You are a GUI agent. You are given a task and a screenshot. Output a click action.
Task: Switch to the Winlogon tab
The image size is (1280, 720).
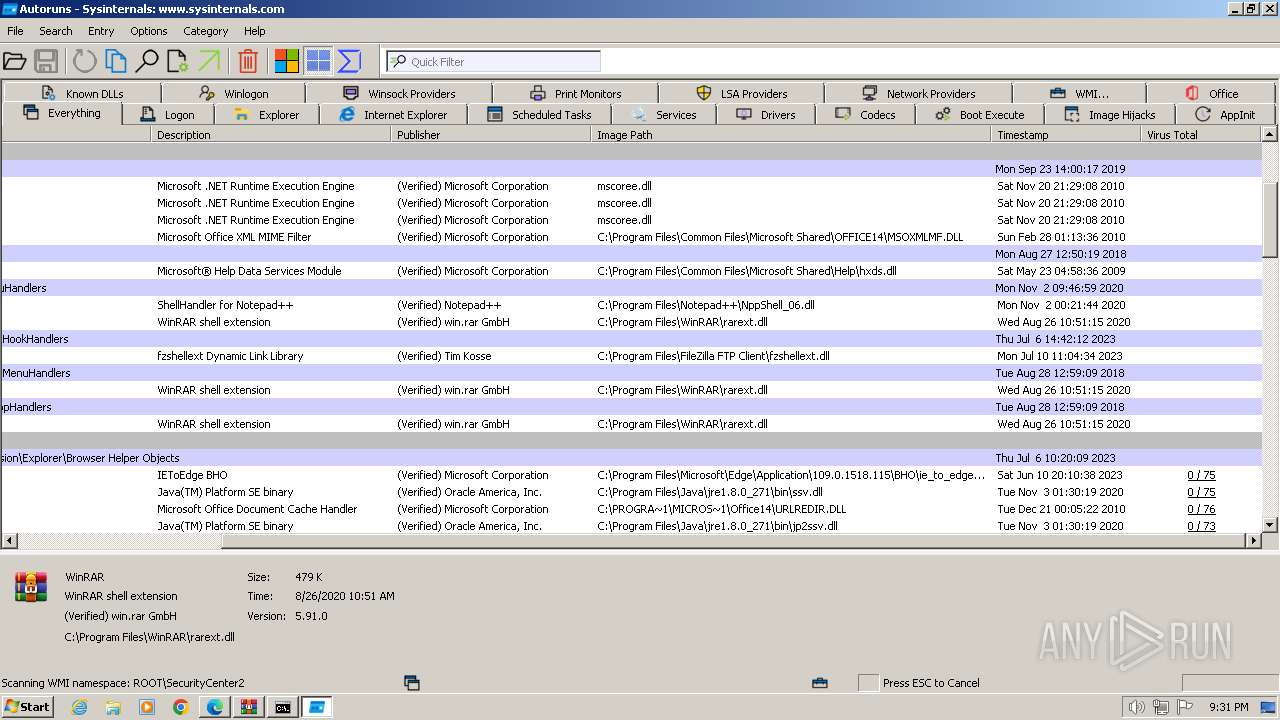(233, 93)
